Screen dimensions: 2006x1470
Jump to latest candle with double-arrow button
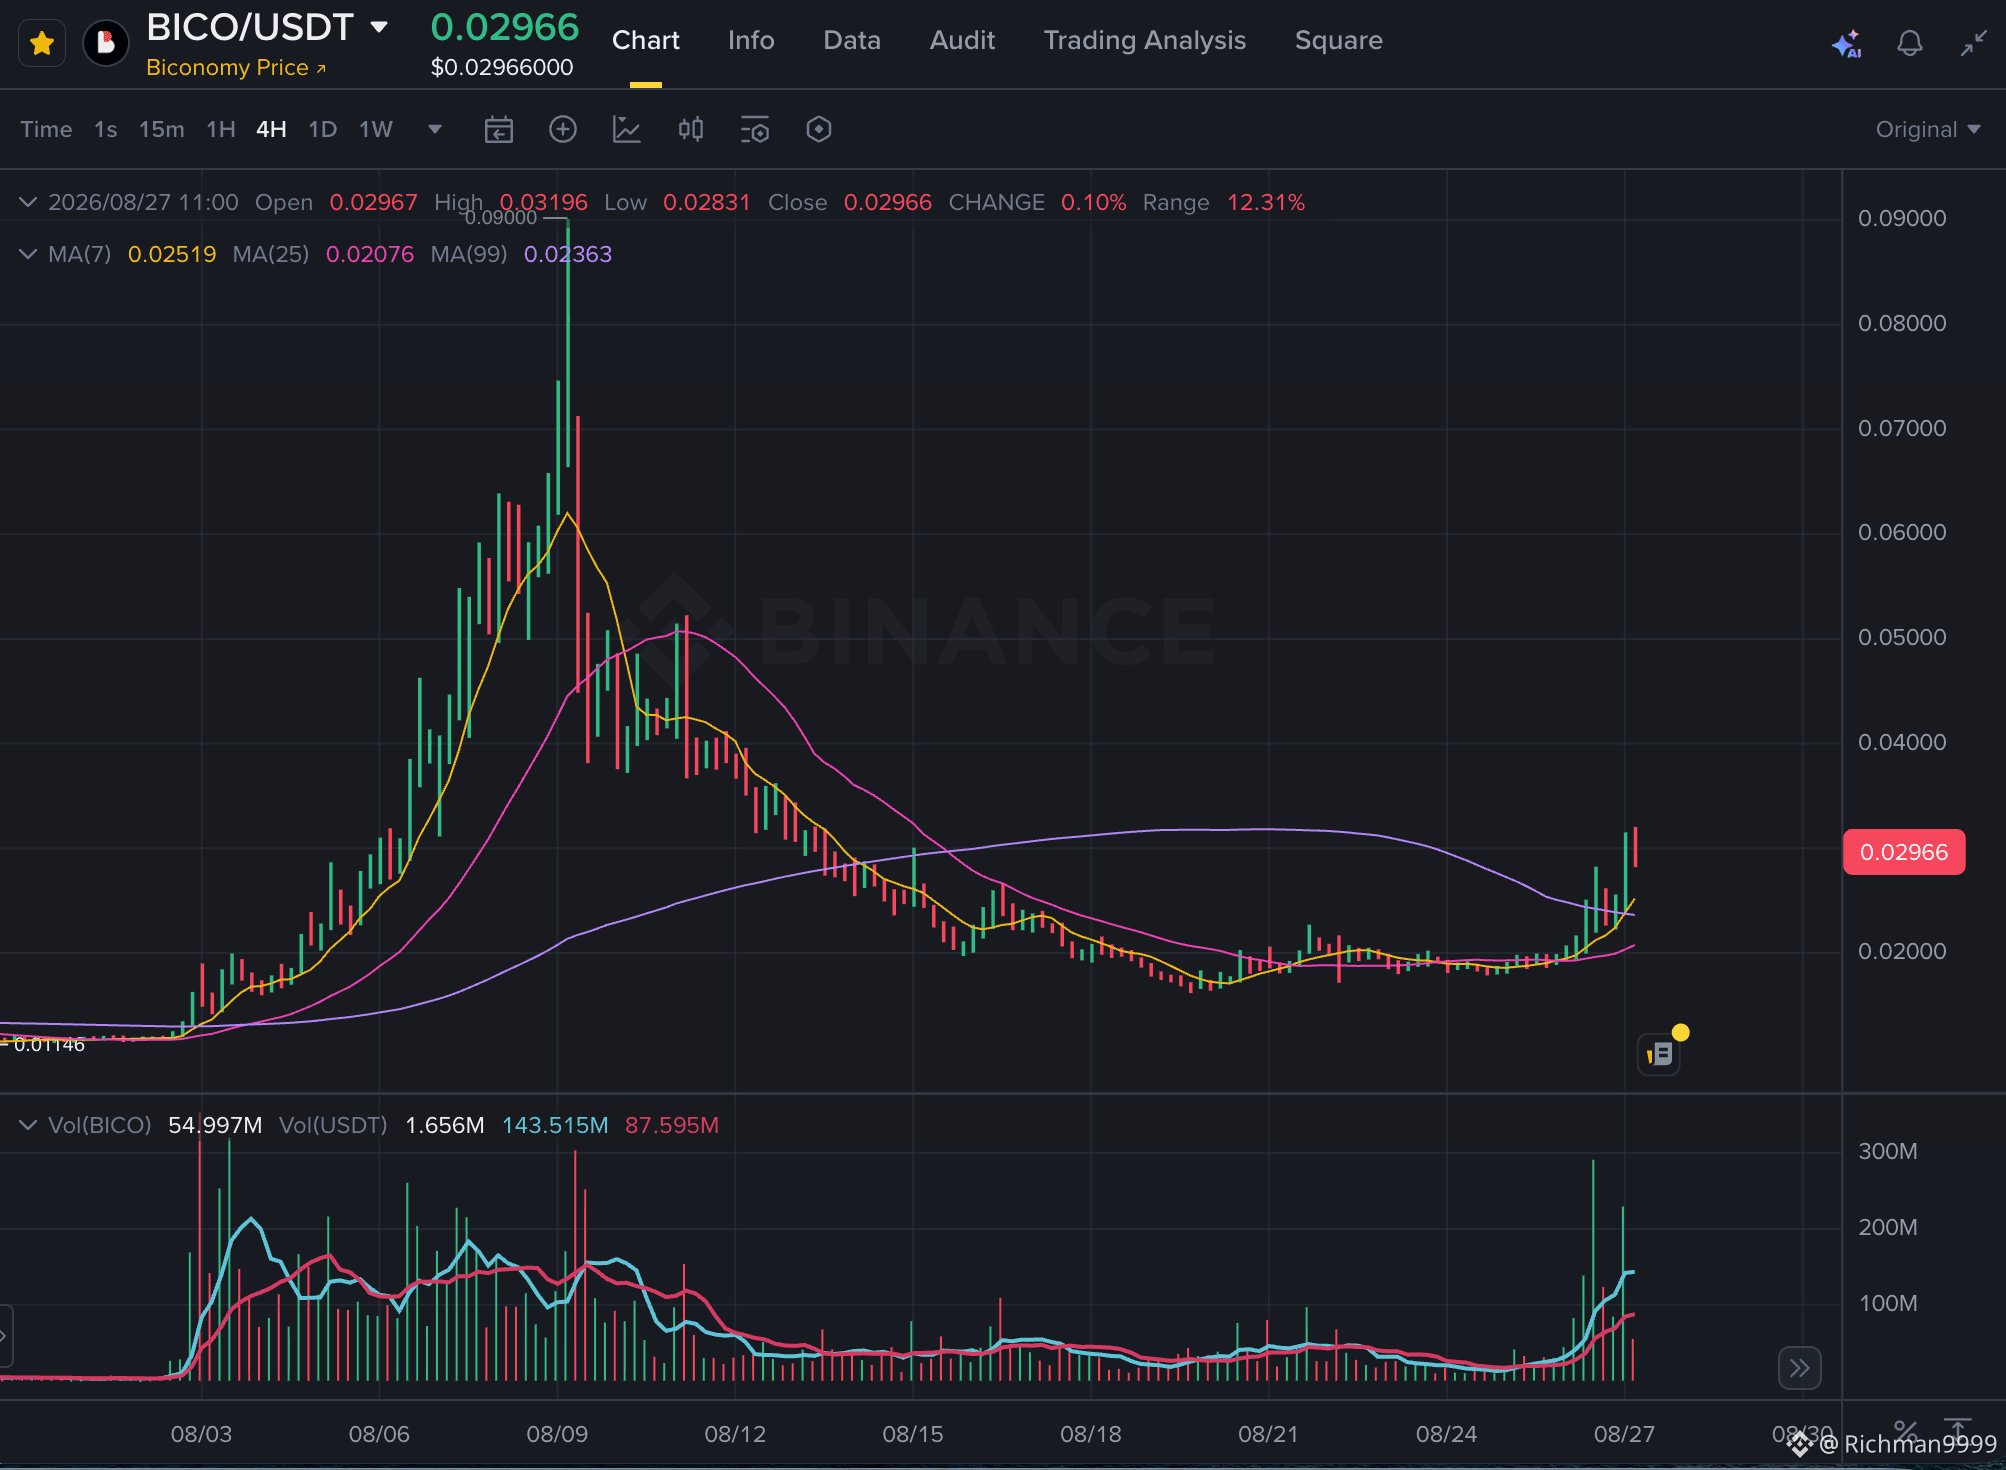[x=1800, y=1367]
